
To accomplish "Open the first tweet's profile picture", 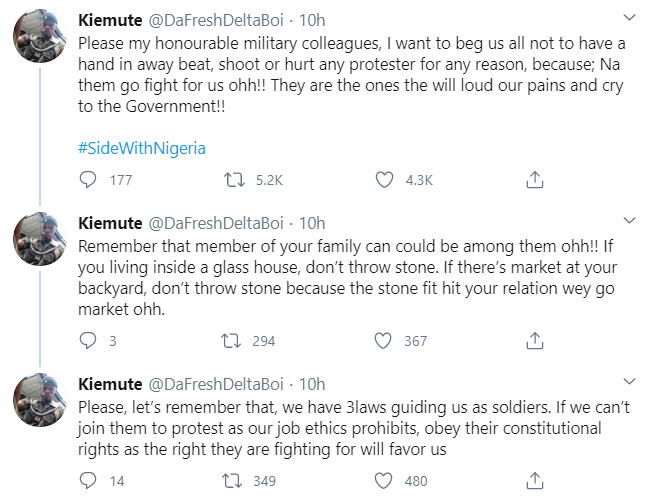I will pos(39,43).
